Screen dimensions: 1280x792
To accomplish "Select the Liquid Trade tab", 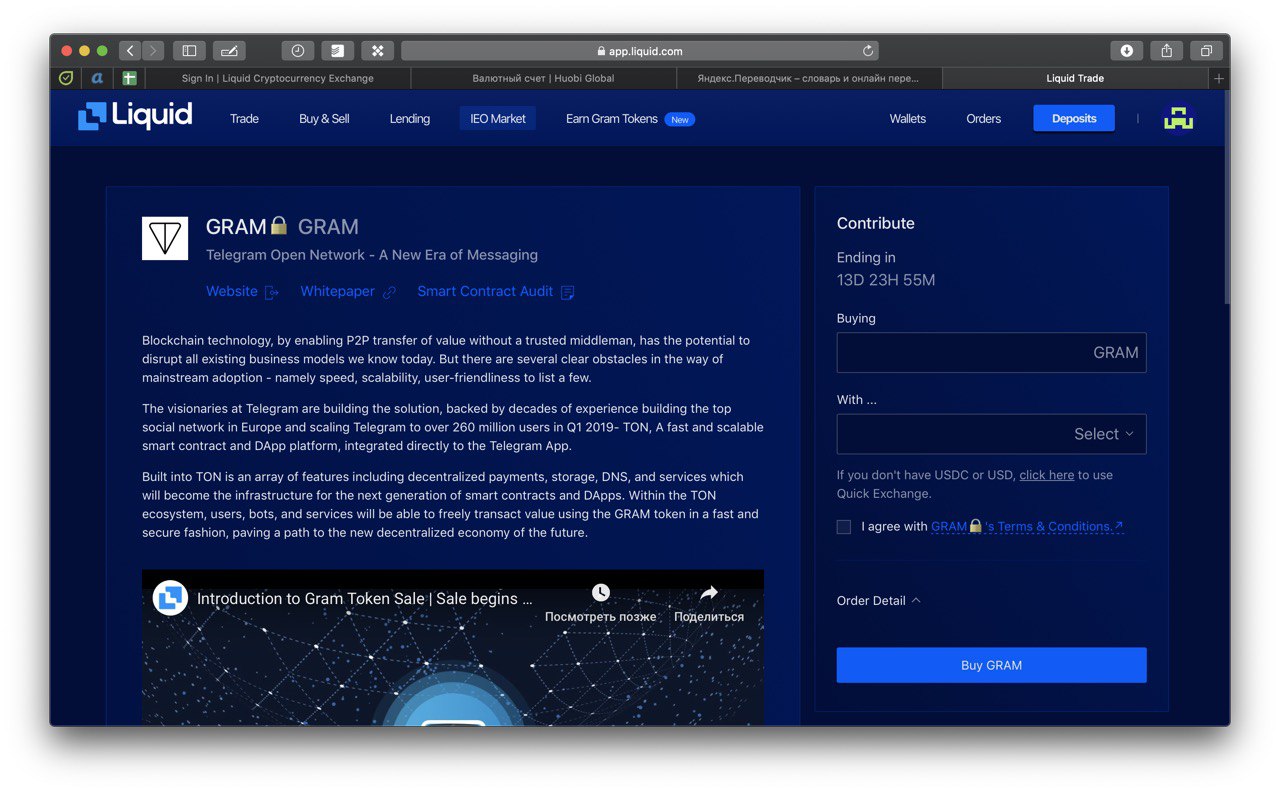I will pos(1075,78).
